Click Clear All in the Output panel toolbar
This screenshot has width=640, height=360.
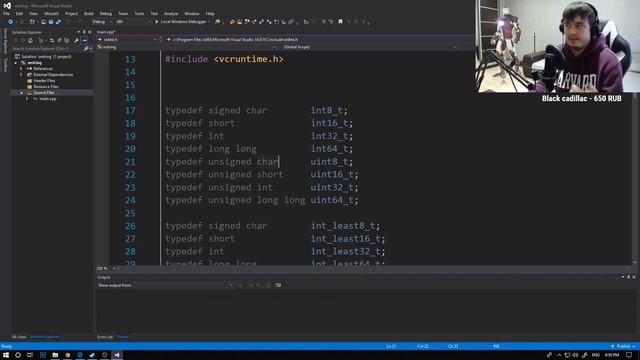(268, 285)
